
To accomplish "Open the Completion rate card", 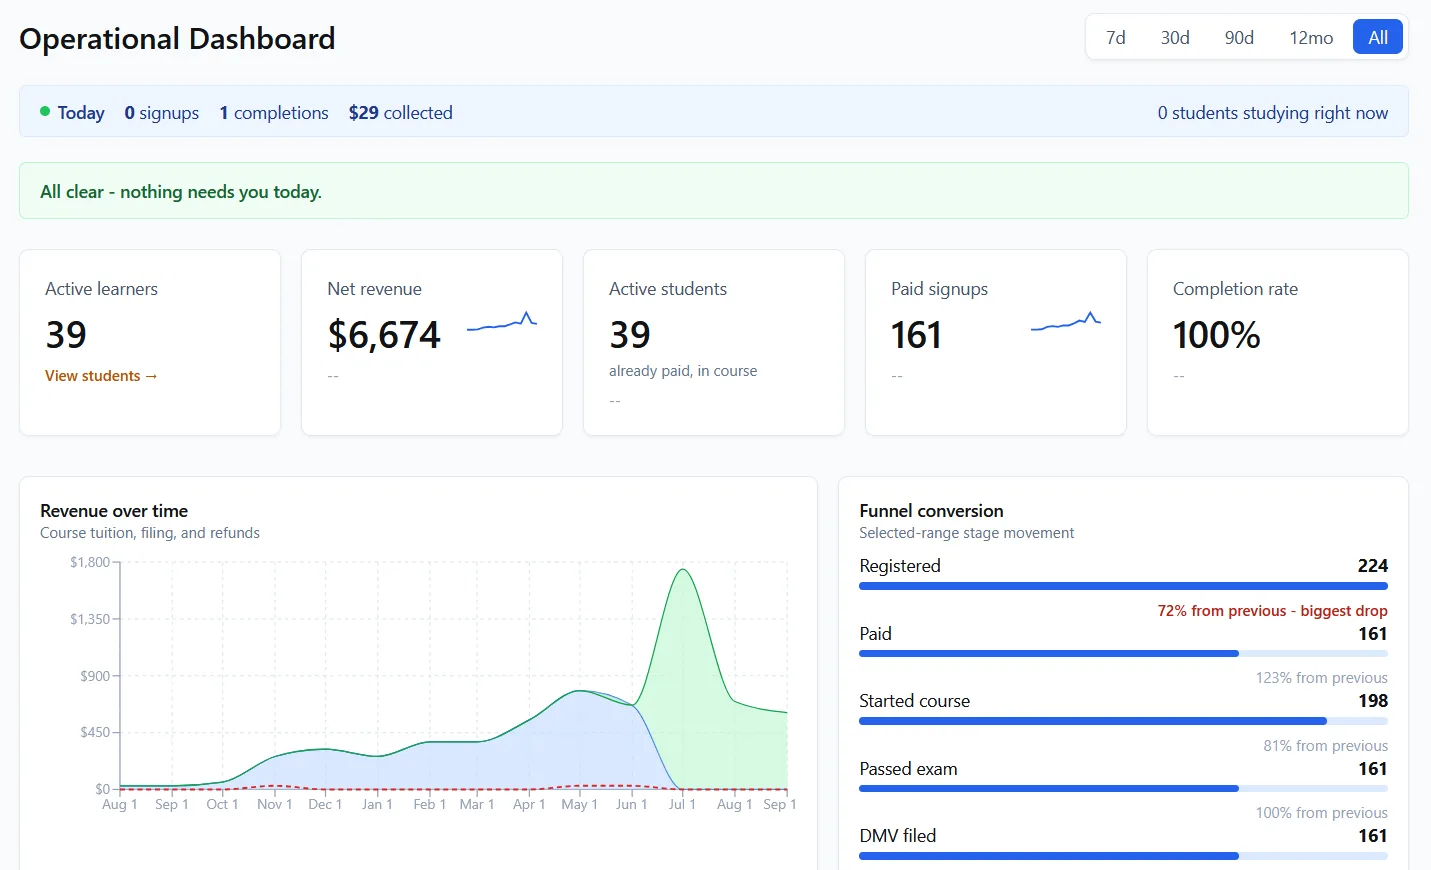I will click(1278, 342).
